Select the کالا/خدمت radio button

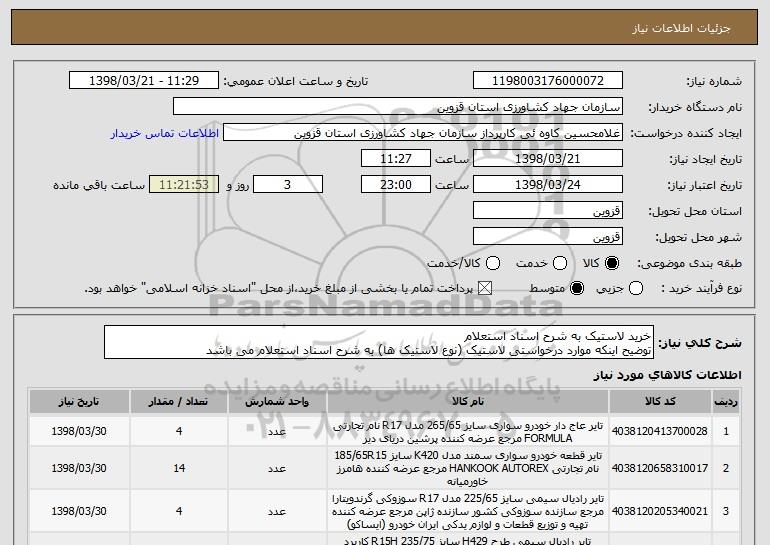(x=493, y=263)
